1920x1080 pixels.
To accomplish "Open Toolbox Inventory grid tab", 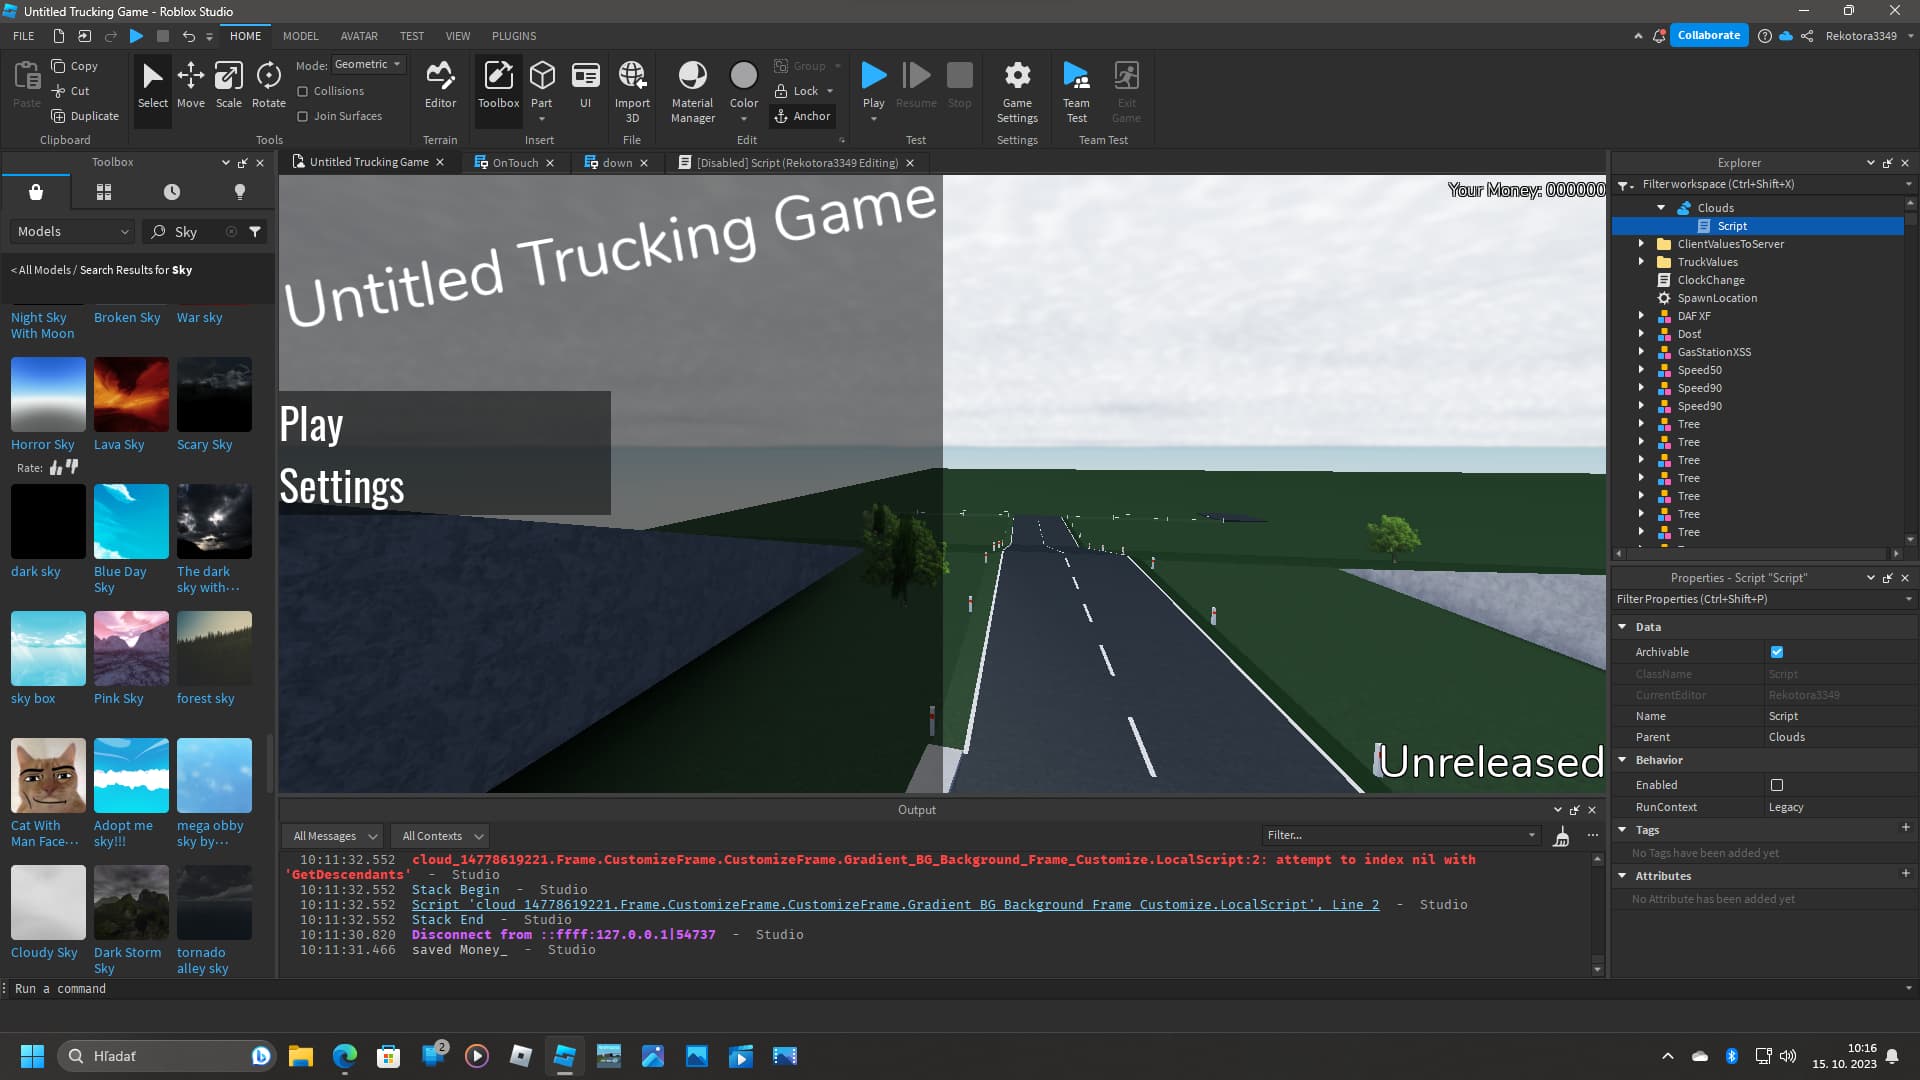I will (x=104, y=192).
